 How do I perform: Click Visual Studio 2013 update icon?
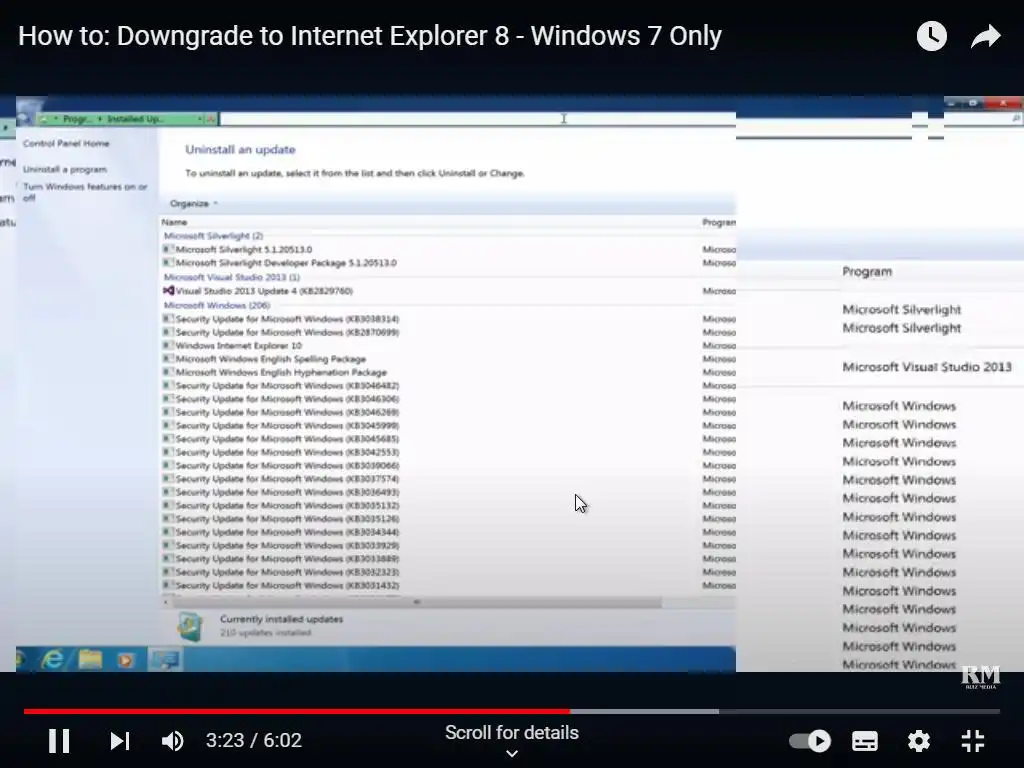click(x=168, y=291)
